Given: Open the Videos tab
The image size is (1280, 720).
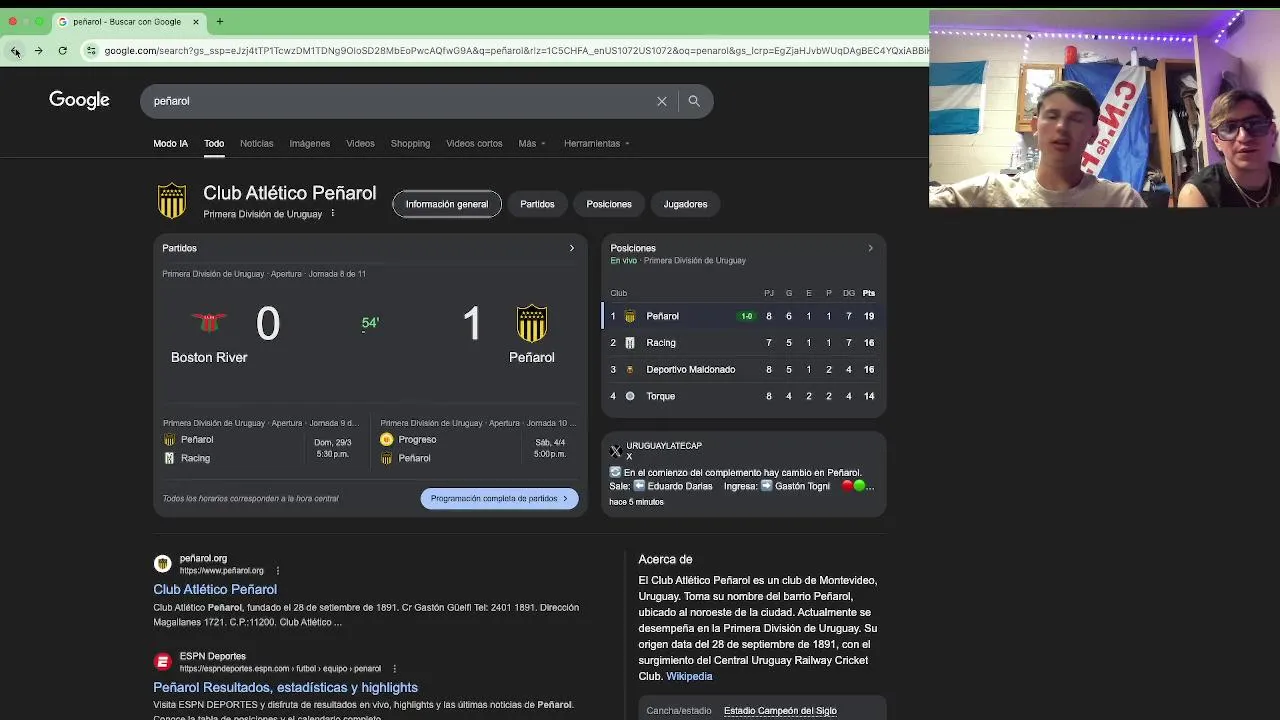Looking at the screenshot, I should 360,143.
